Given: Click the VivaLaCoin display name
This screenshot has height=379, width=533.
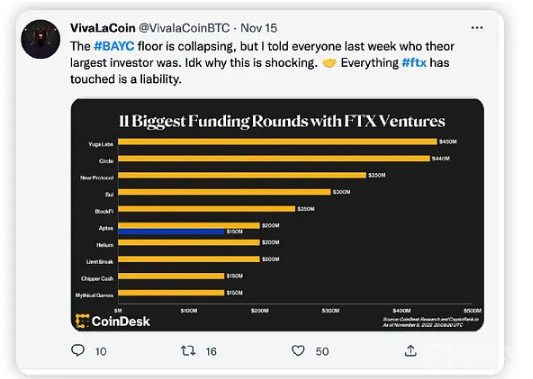Looking at the screenshot, I should pos(103,28).
